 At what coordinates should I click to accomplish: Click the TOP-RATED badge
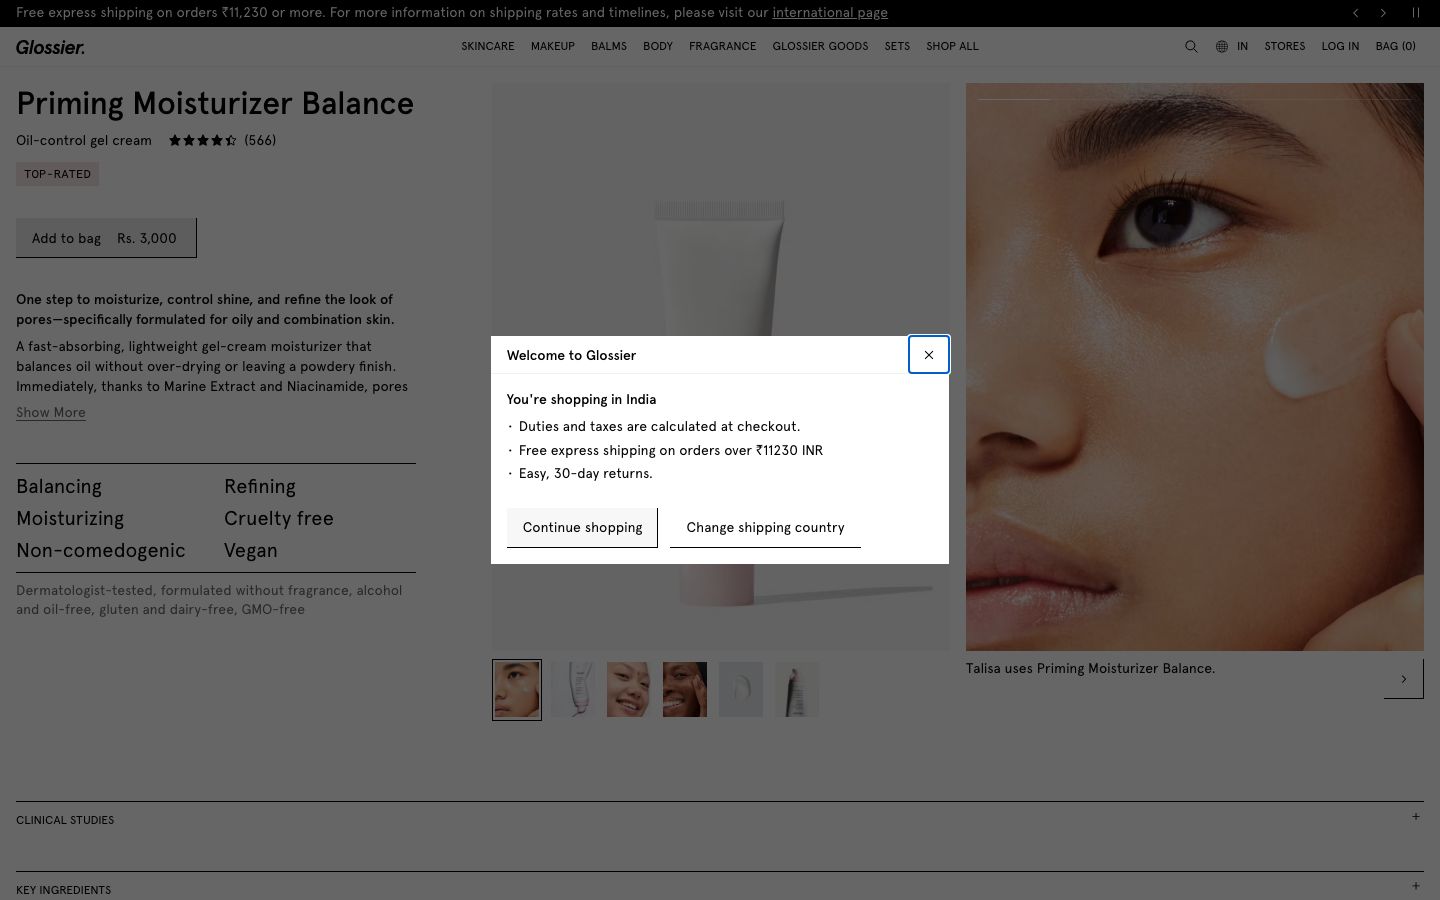pos(57,174)
